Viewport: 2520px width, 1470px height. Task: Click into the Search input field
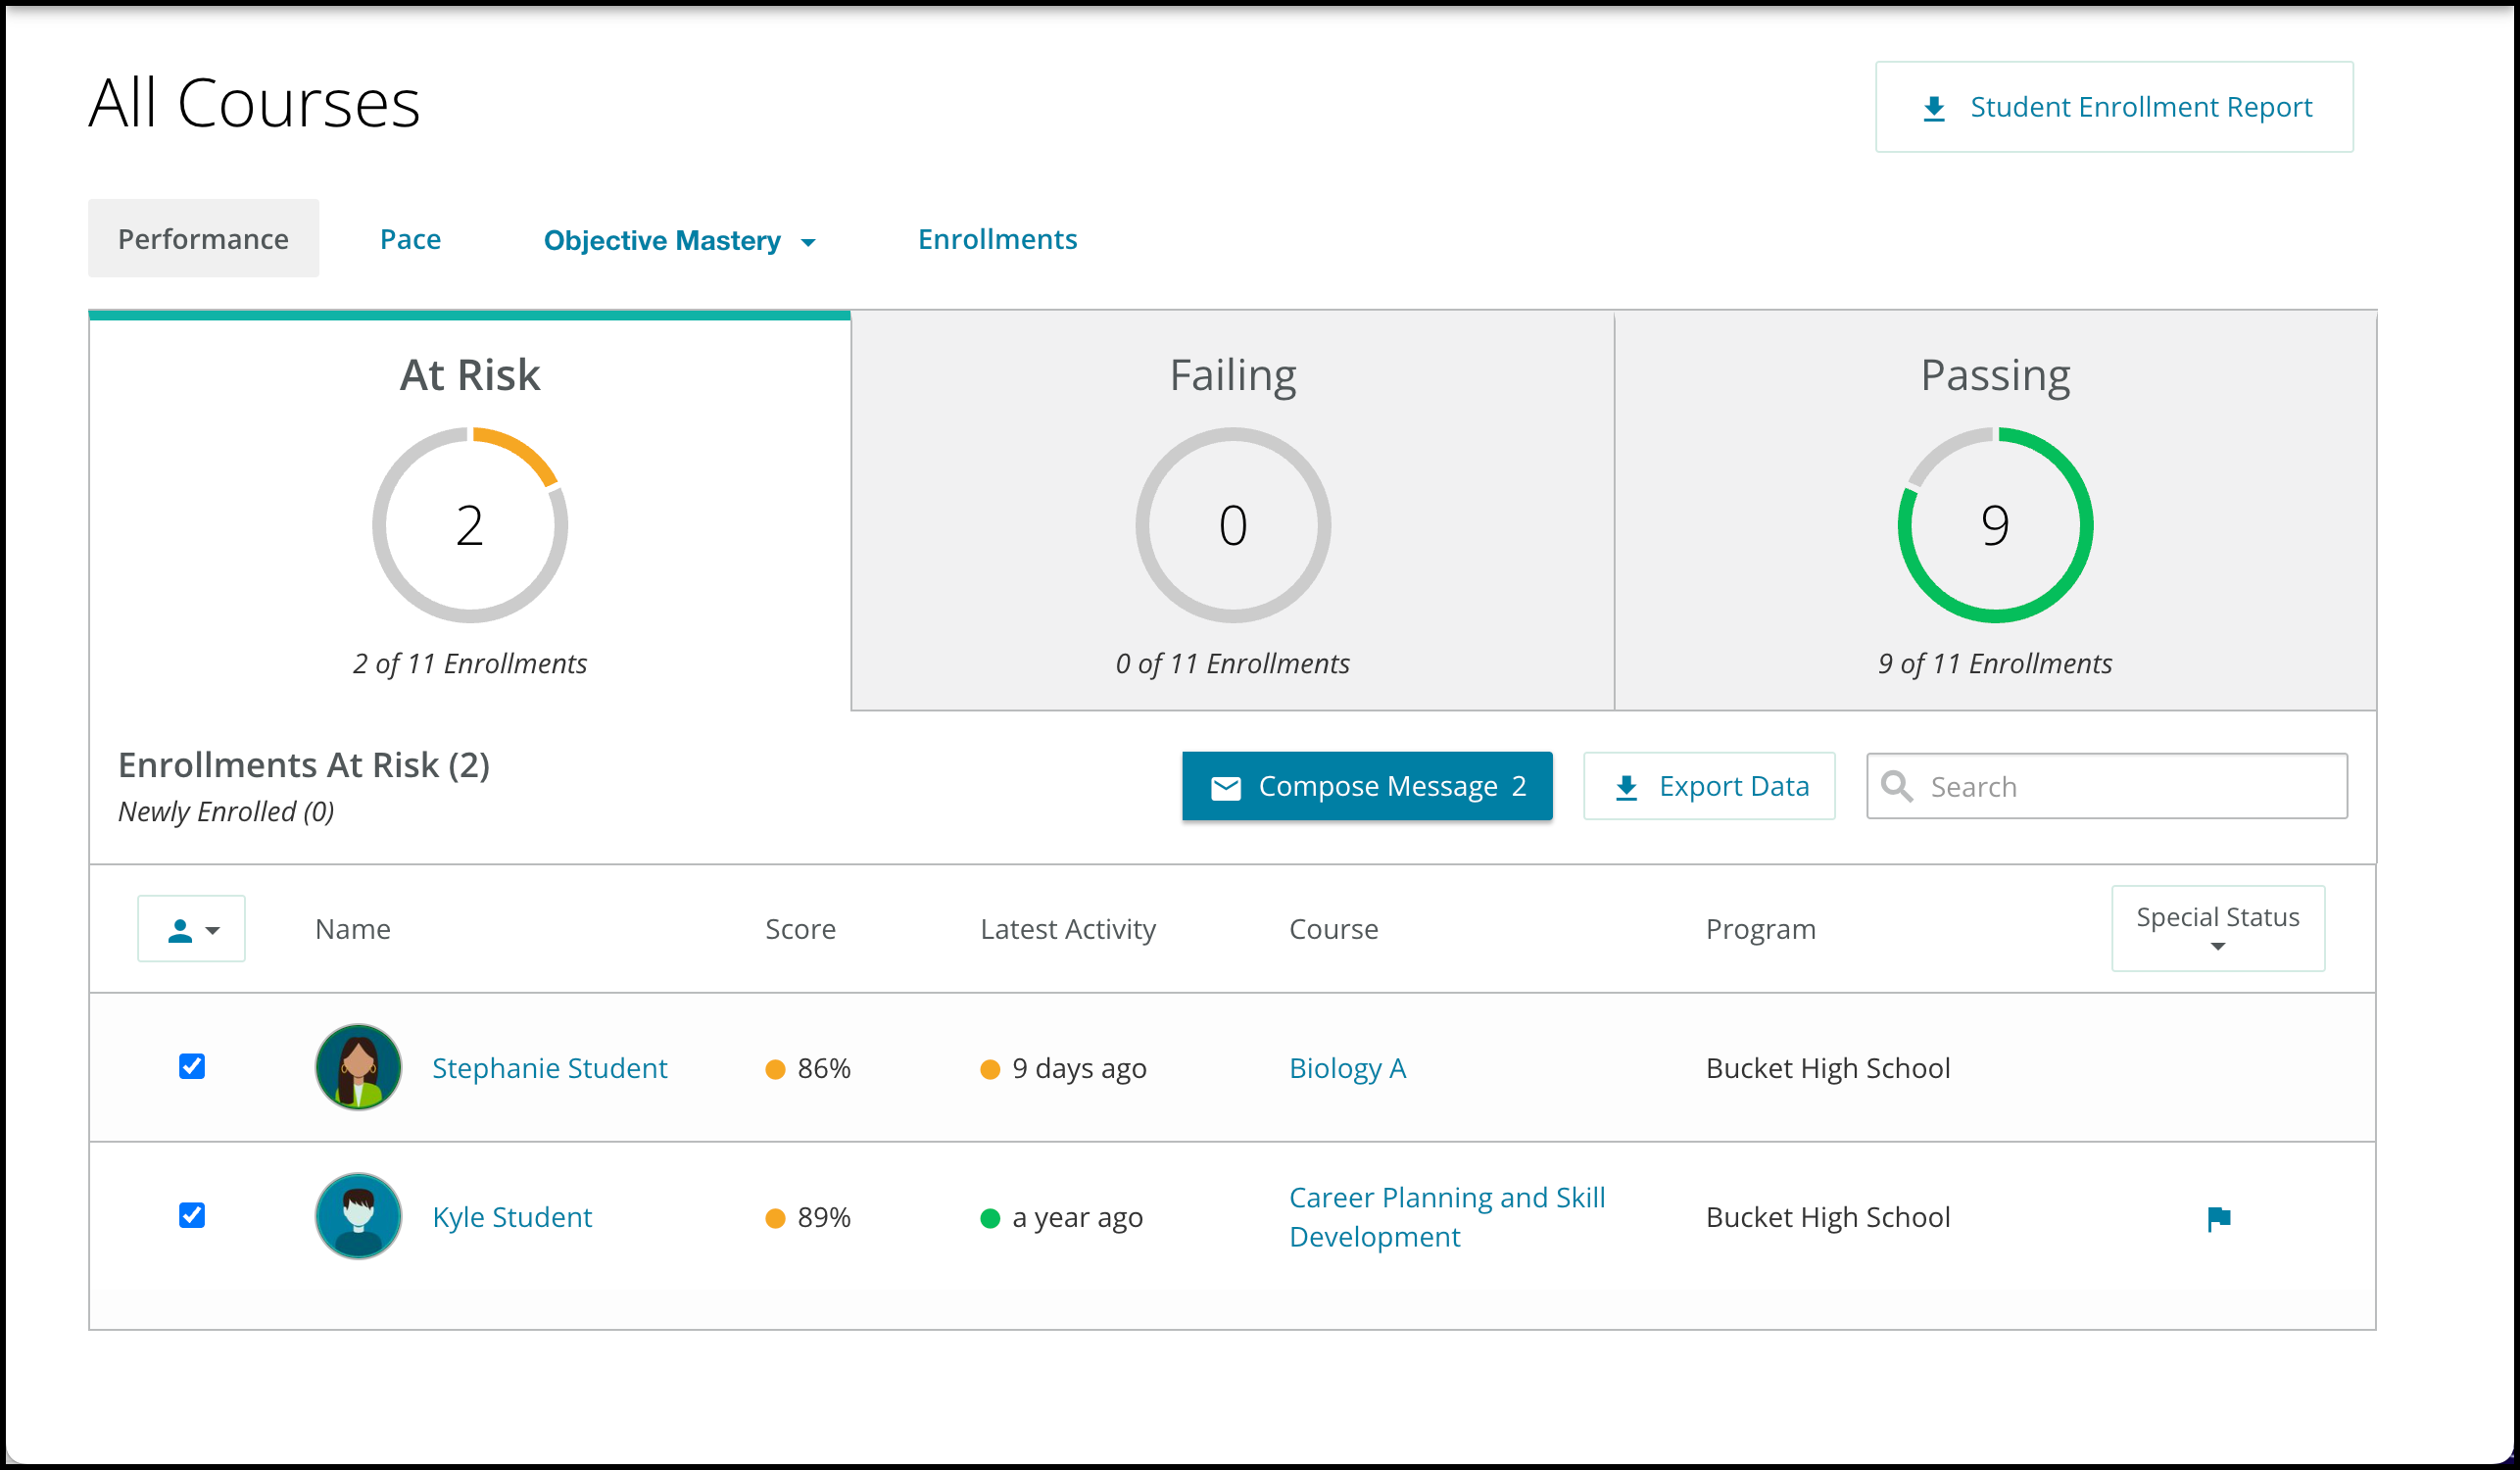[2107, 786]
